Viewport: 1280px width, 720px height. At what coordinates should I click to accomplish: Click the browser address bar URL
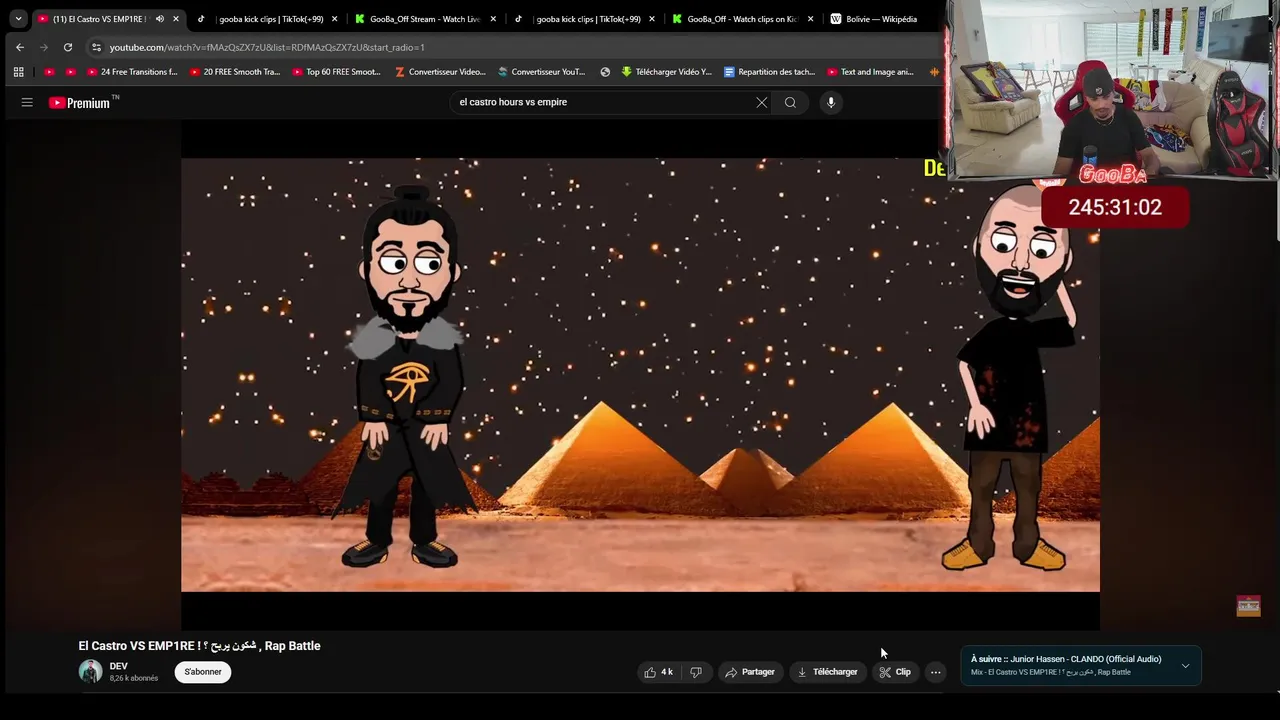tap(267, 47)
